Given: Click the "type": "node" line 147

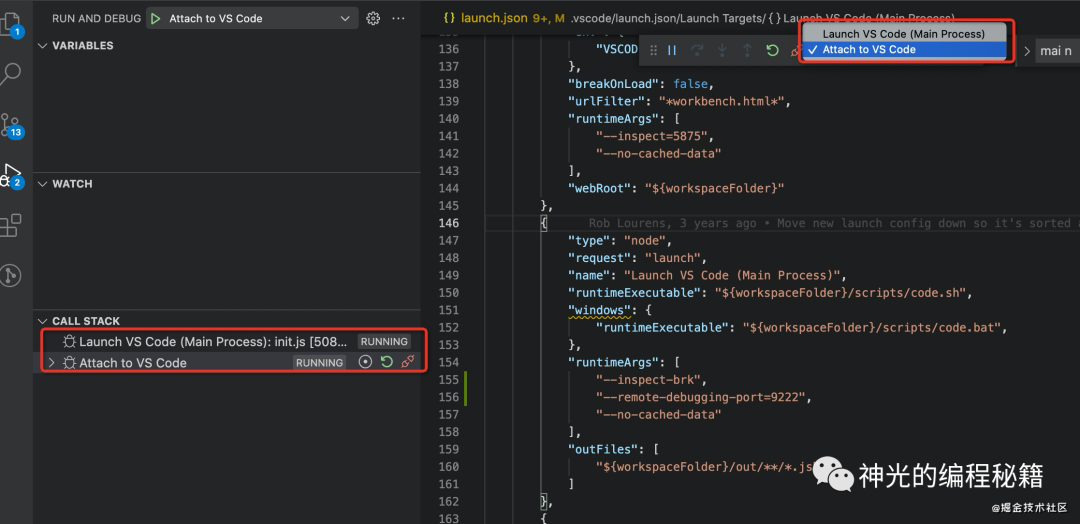Looking at the screenshot, I should [620, 240].
